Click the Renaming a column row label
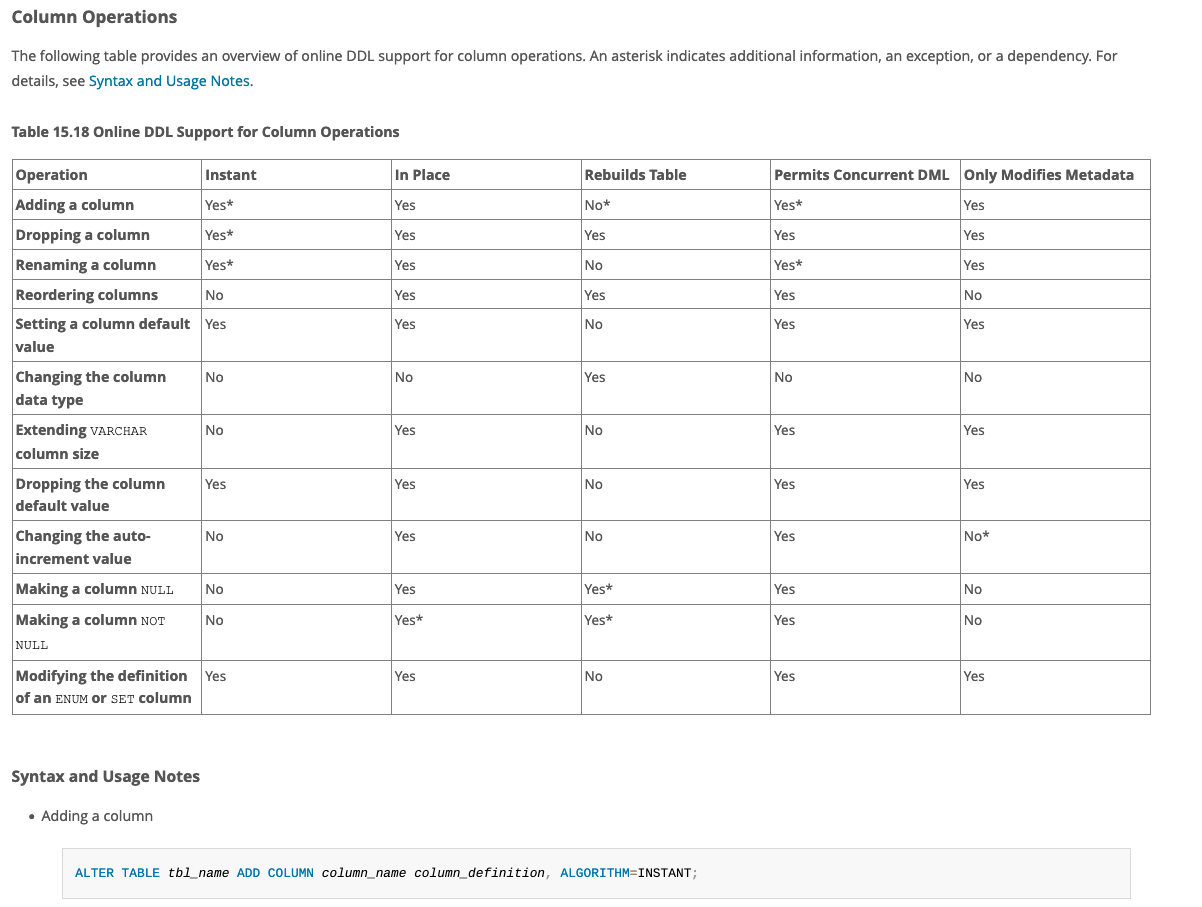 click(86, 265)
